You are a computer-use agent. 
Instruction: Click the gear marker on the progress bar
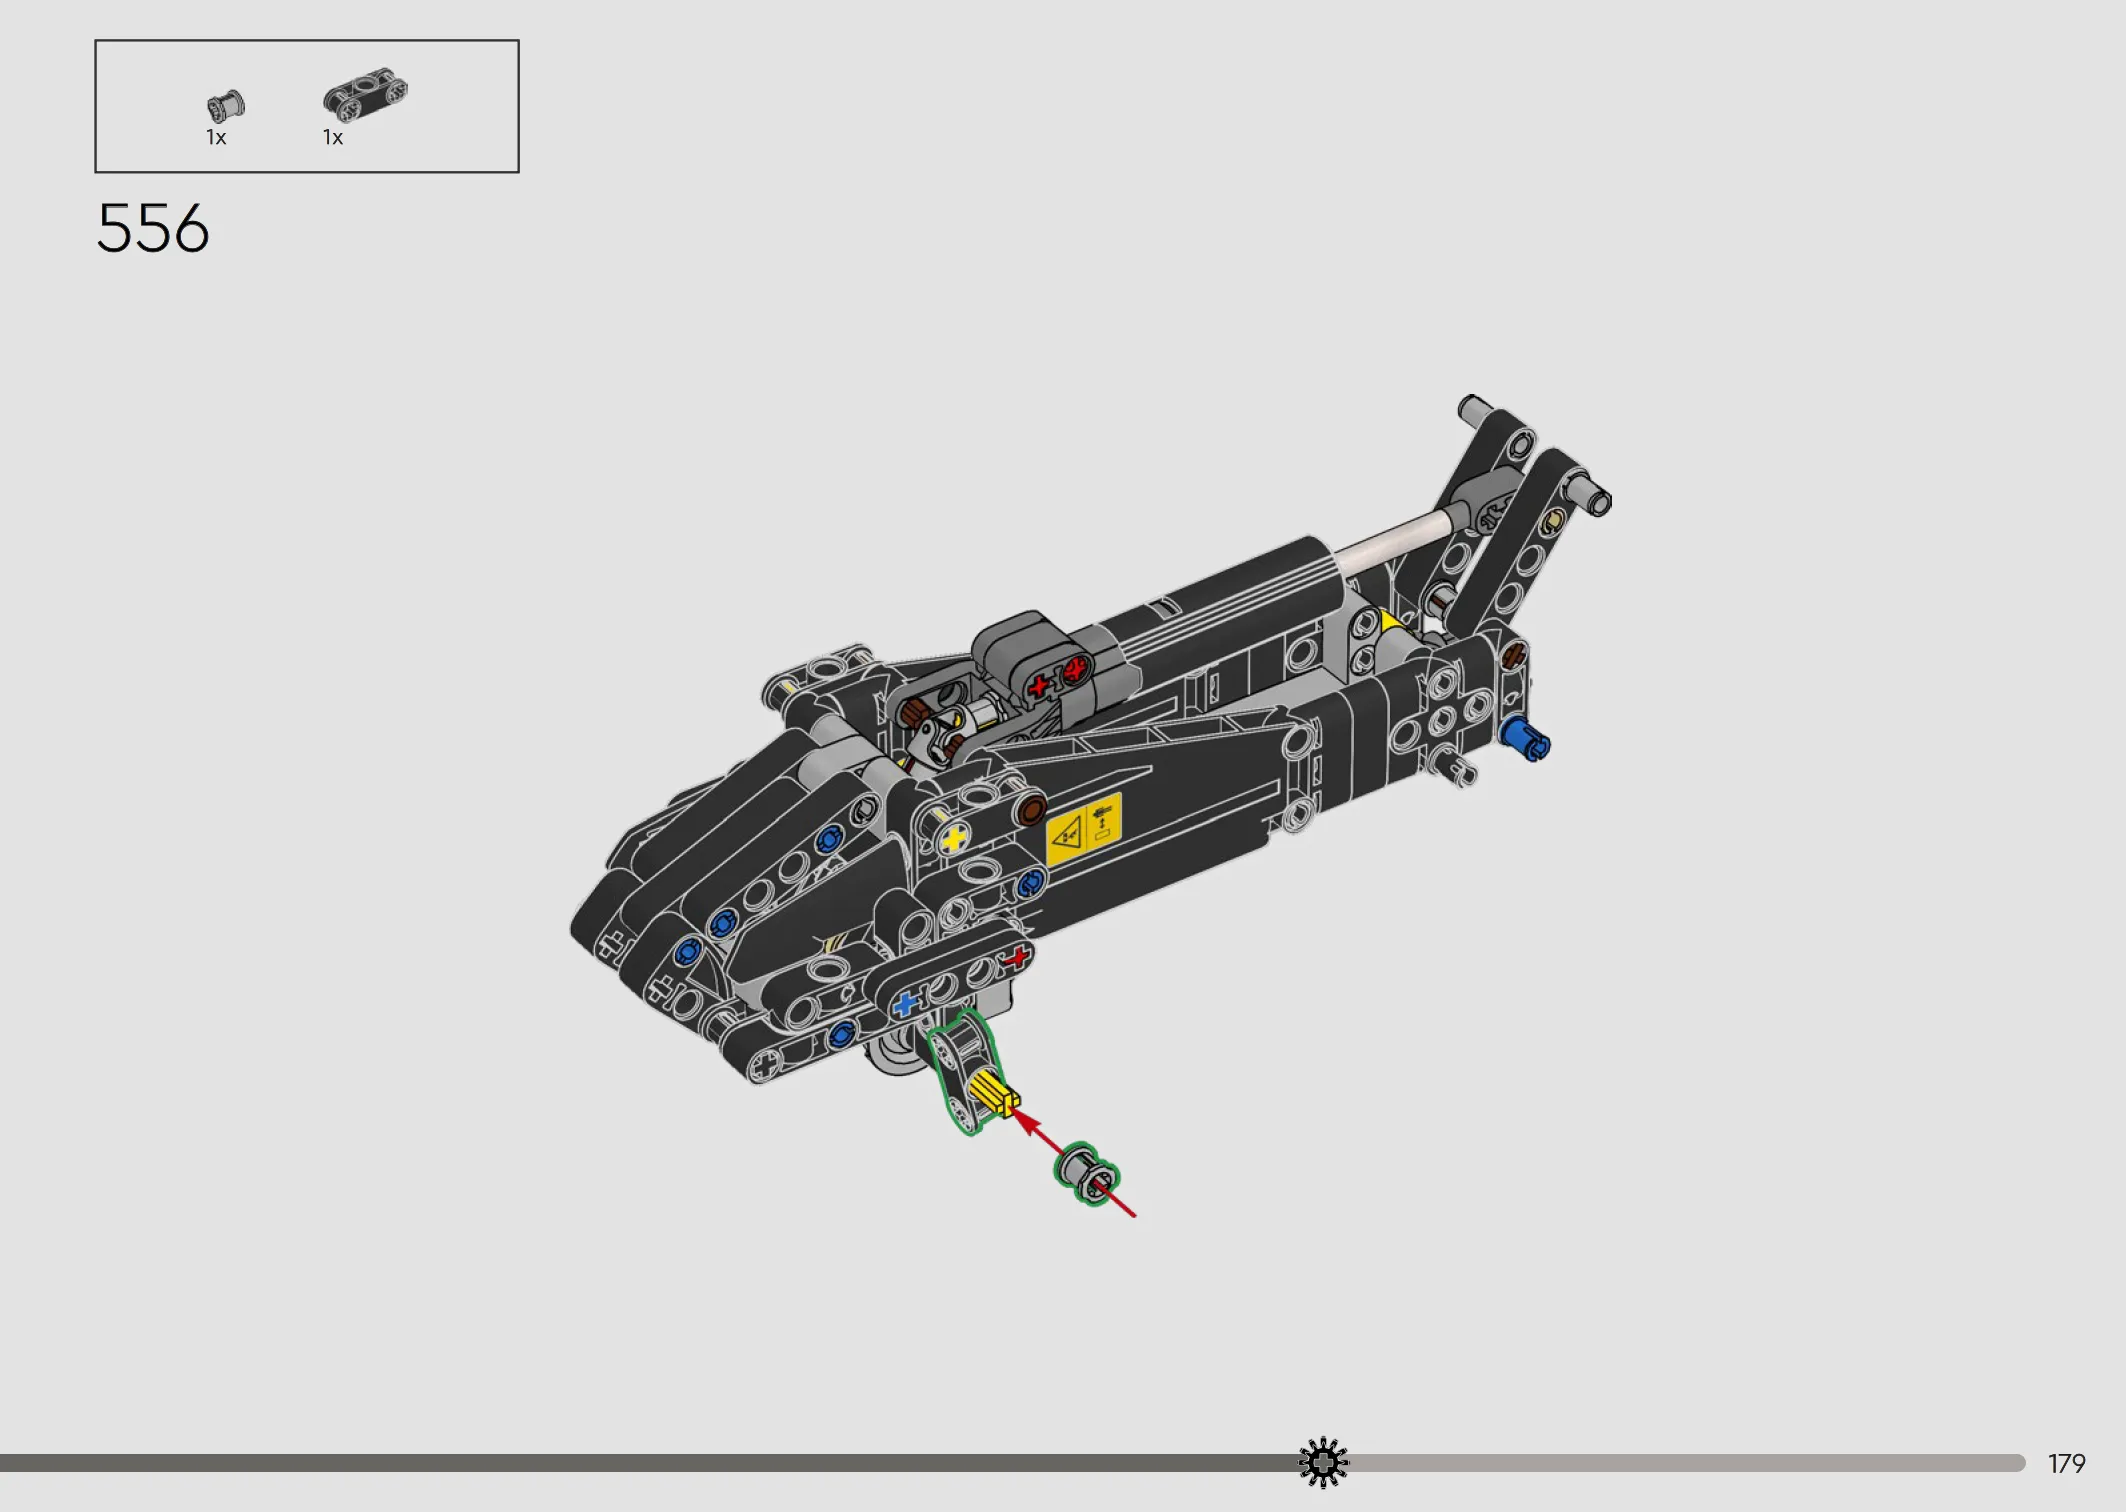pos(1323,1463)
